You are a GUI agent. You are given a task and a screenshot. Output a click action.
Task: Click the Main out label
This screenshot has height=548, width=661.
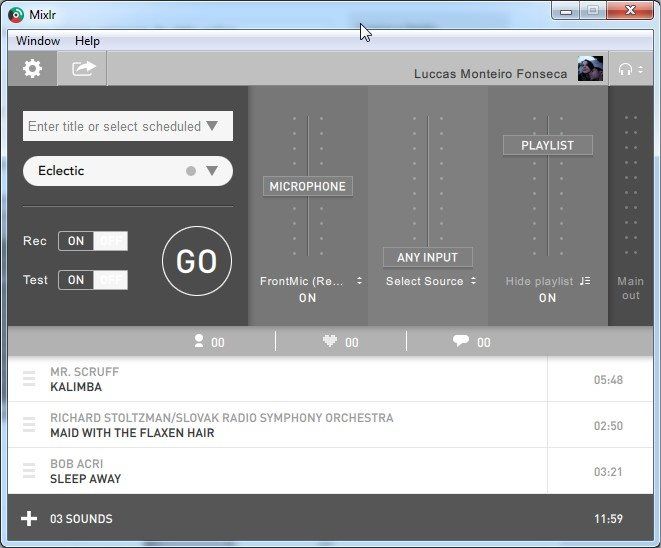(x=630, y=288)
